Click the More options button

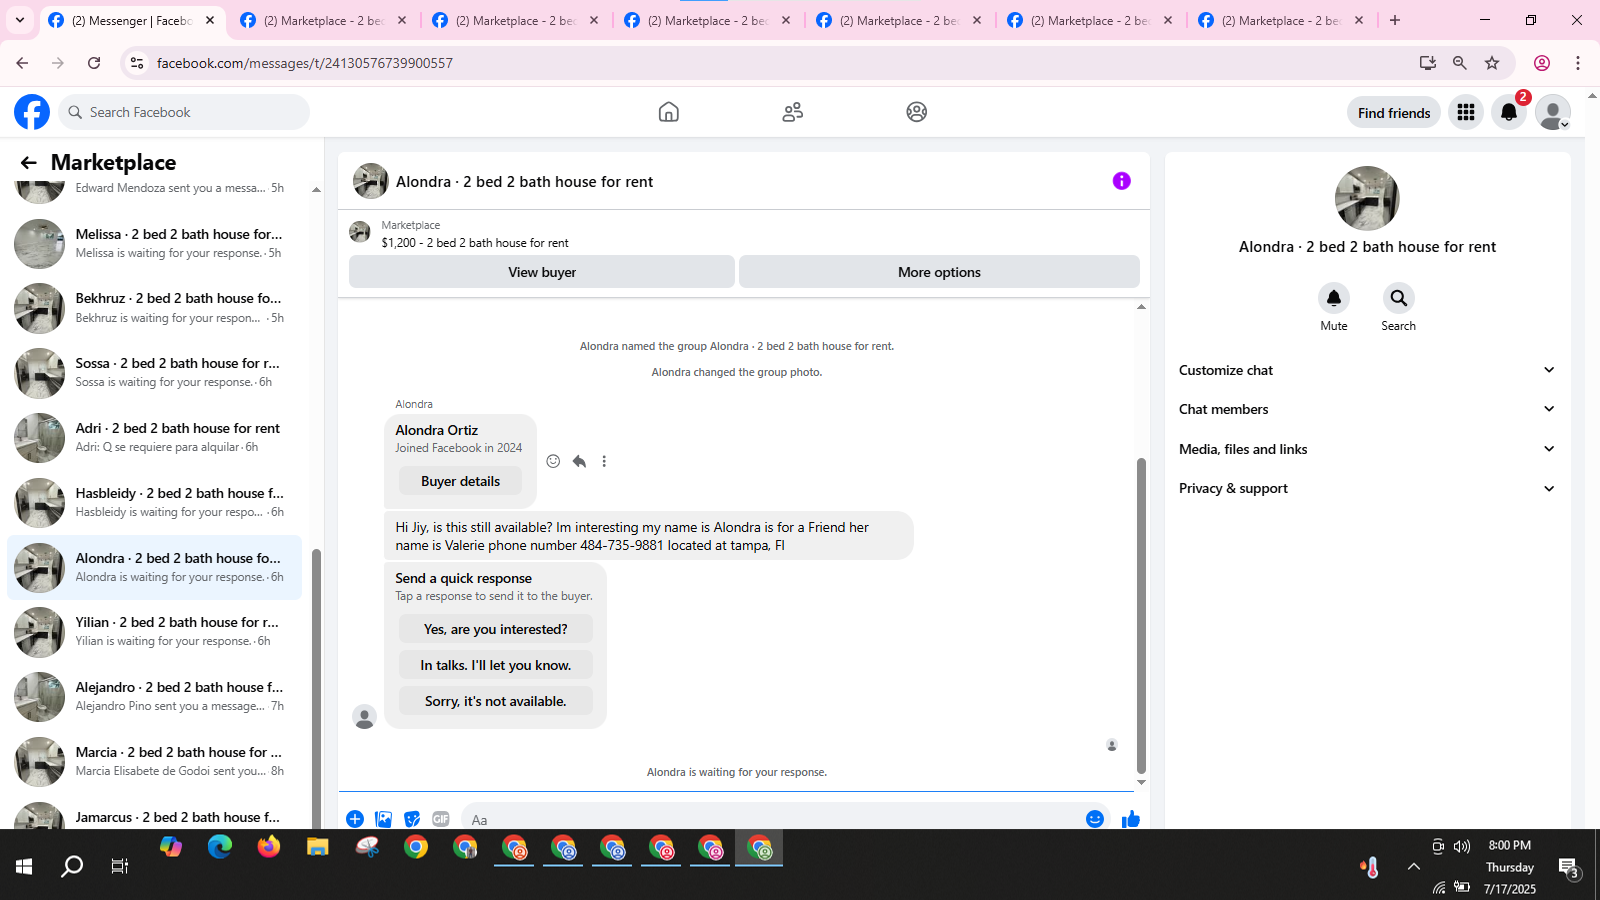tap(939, 272)
